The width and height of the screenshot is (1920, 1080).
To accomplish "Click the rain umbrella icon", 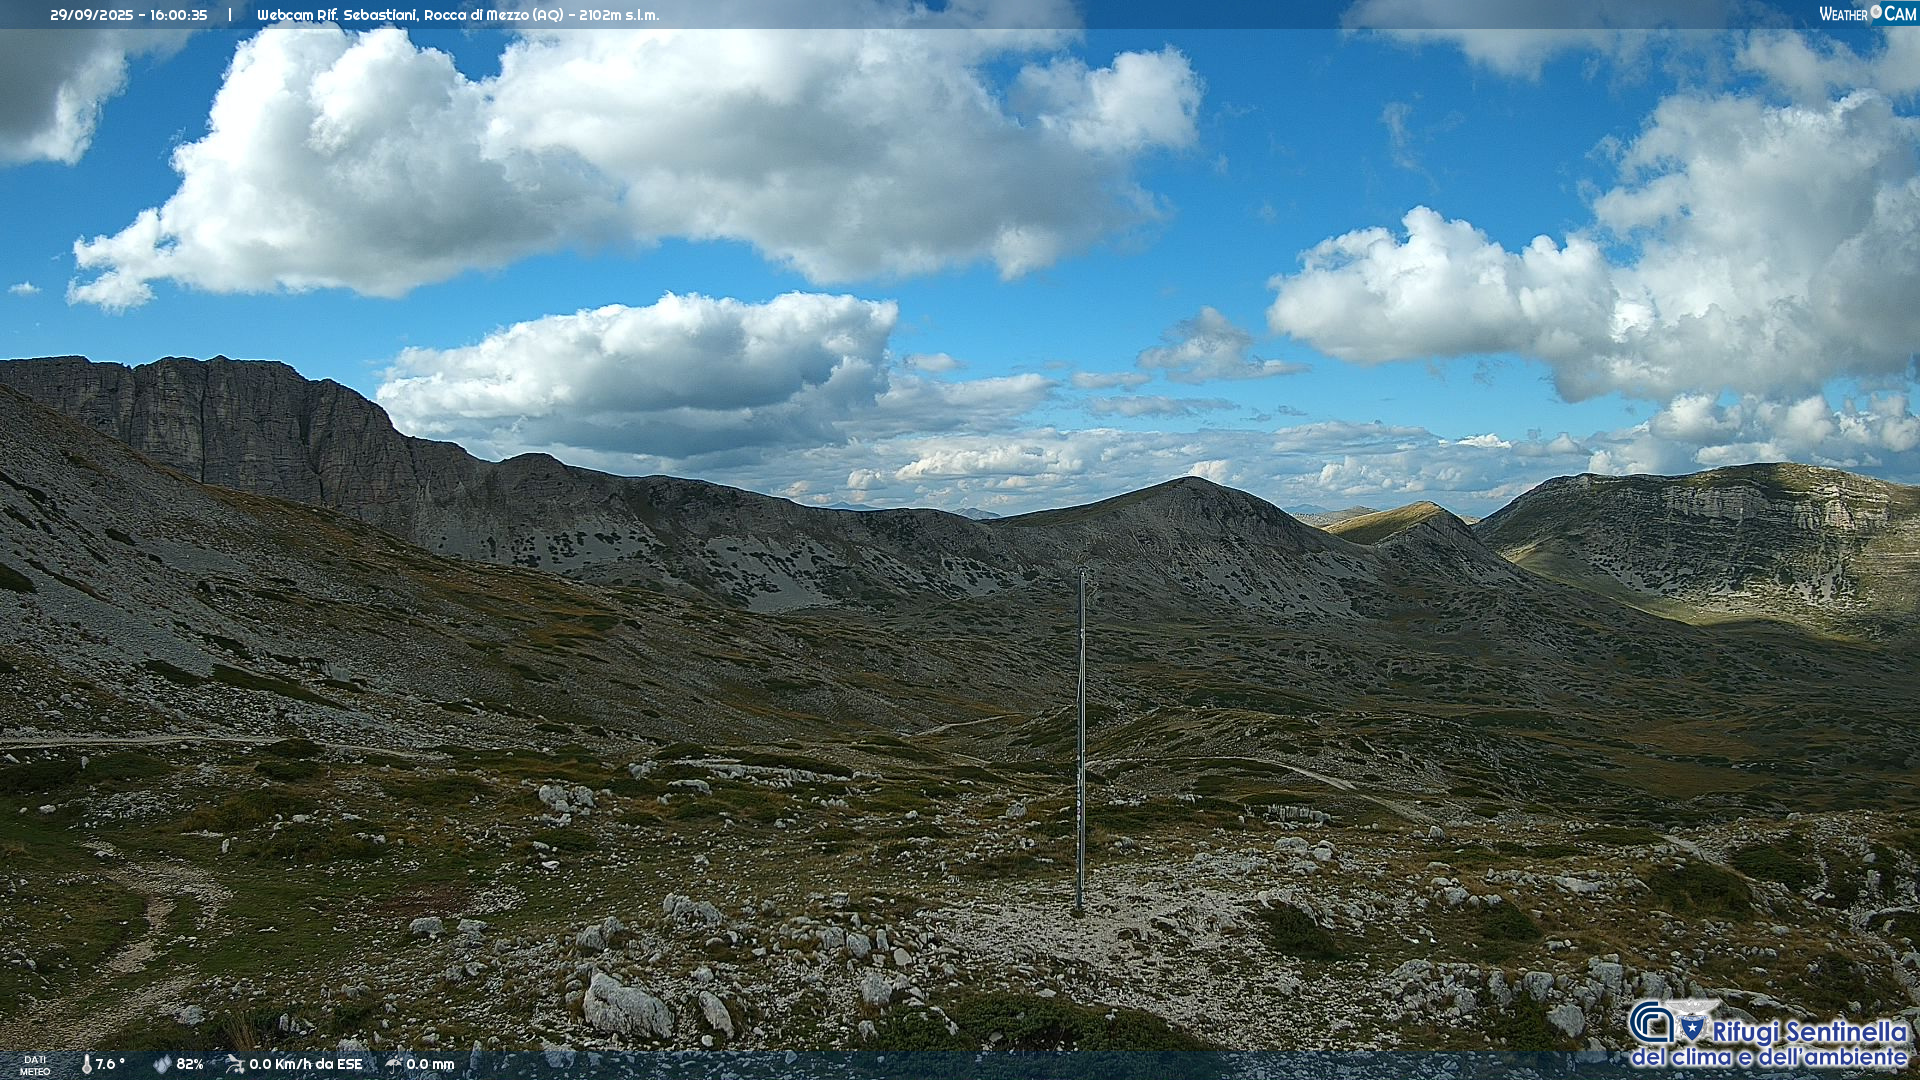I will (x=393, y=1065).
